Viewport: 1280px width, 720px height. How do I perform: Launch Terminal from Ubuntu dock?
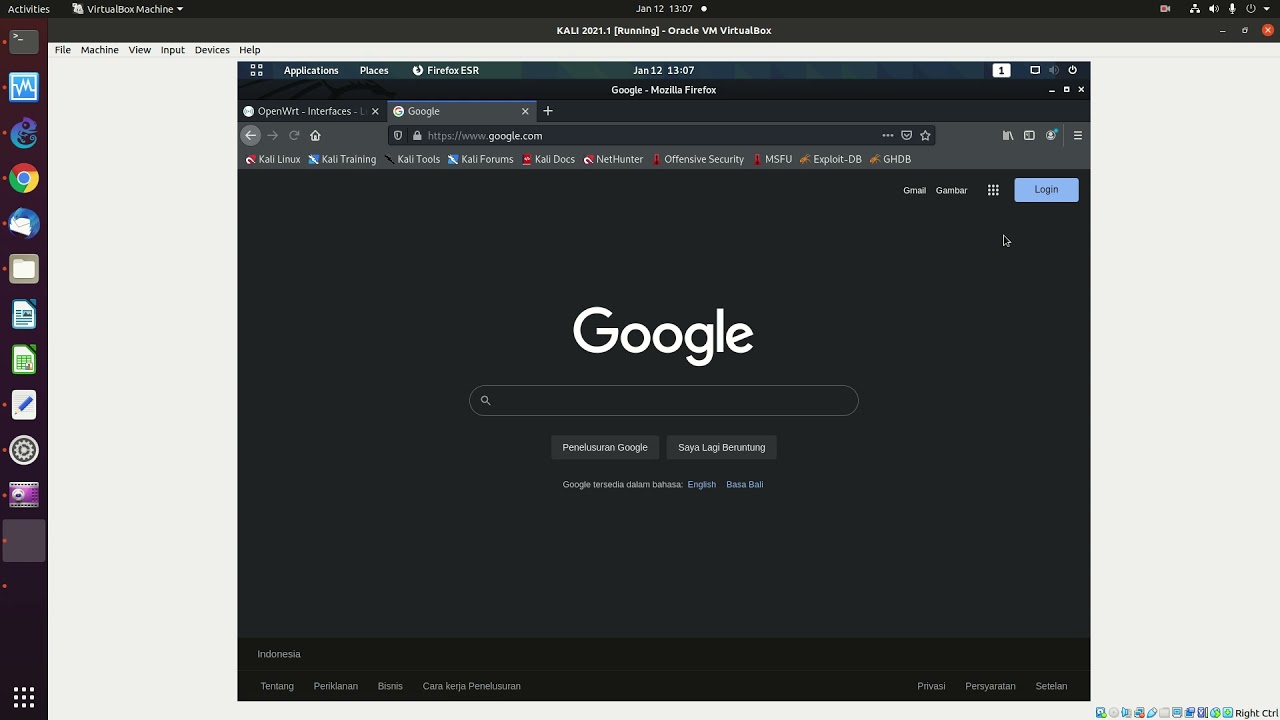pyautogui.click(x=24, y=42)
